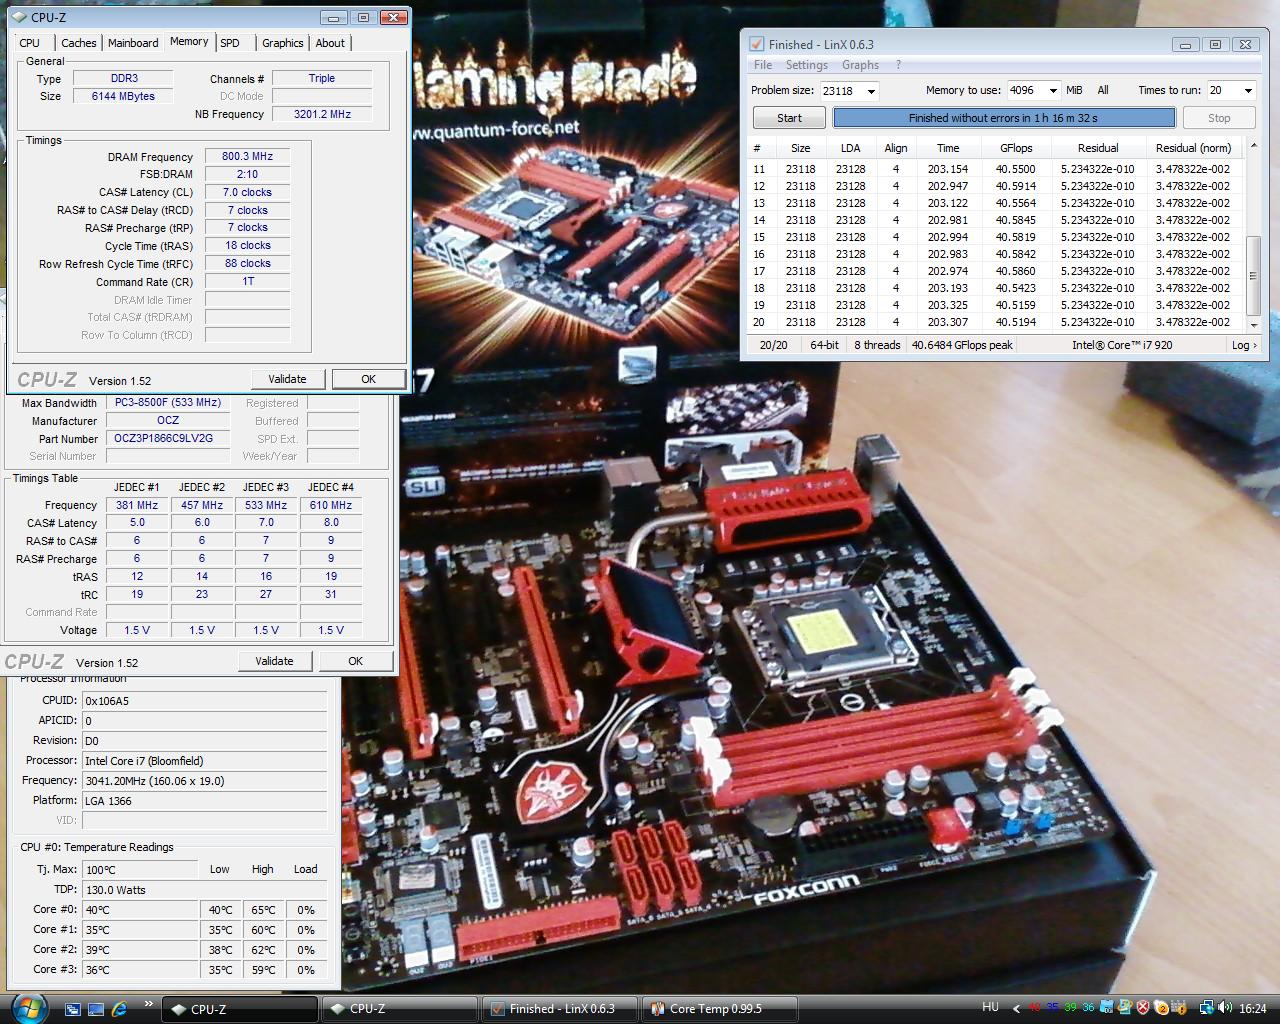Click OK in the CPU-Z Memory window

pyautogui.click(x=368, y=379)
